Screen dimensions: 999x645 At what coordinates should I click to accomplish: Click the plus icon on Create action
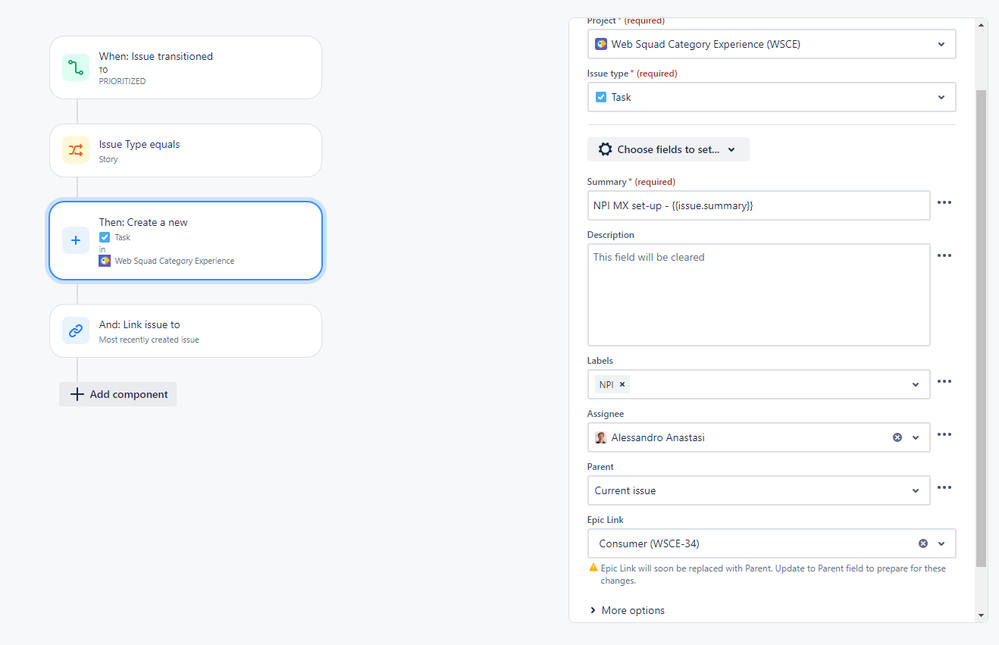point(76,241)
